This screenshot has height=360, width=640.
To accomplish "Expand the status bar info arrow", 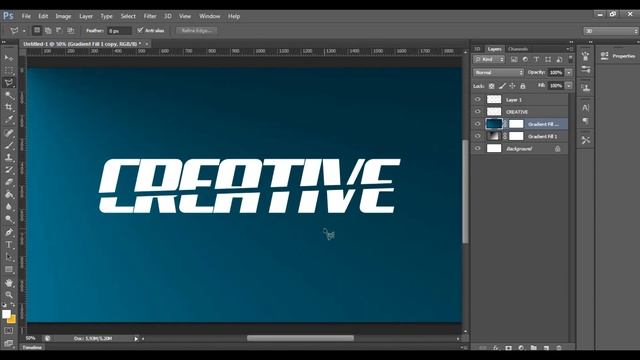I will [136, 338].
